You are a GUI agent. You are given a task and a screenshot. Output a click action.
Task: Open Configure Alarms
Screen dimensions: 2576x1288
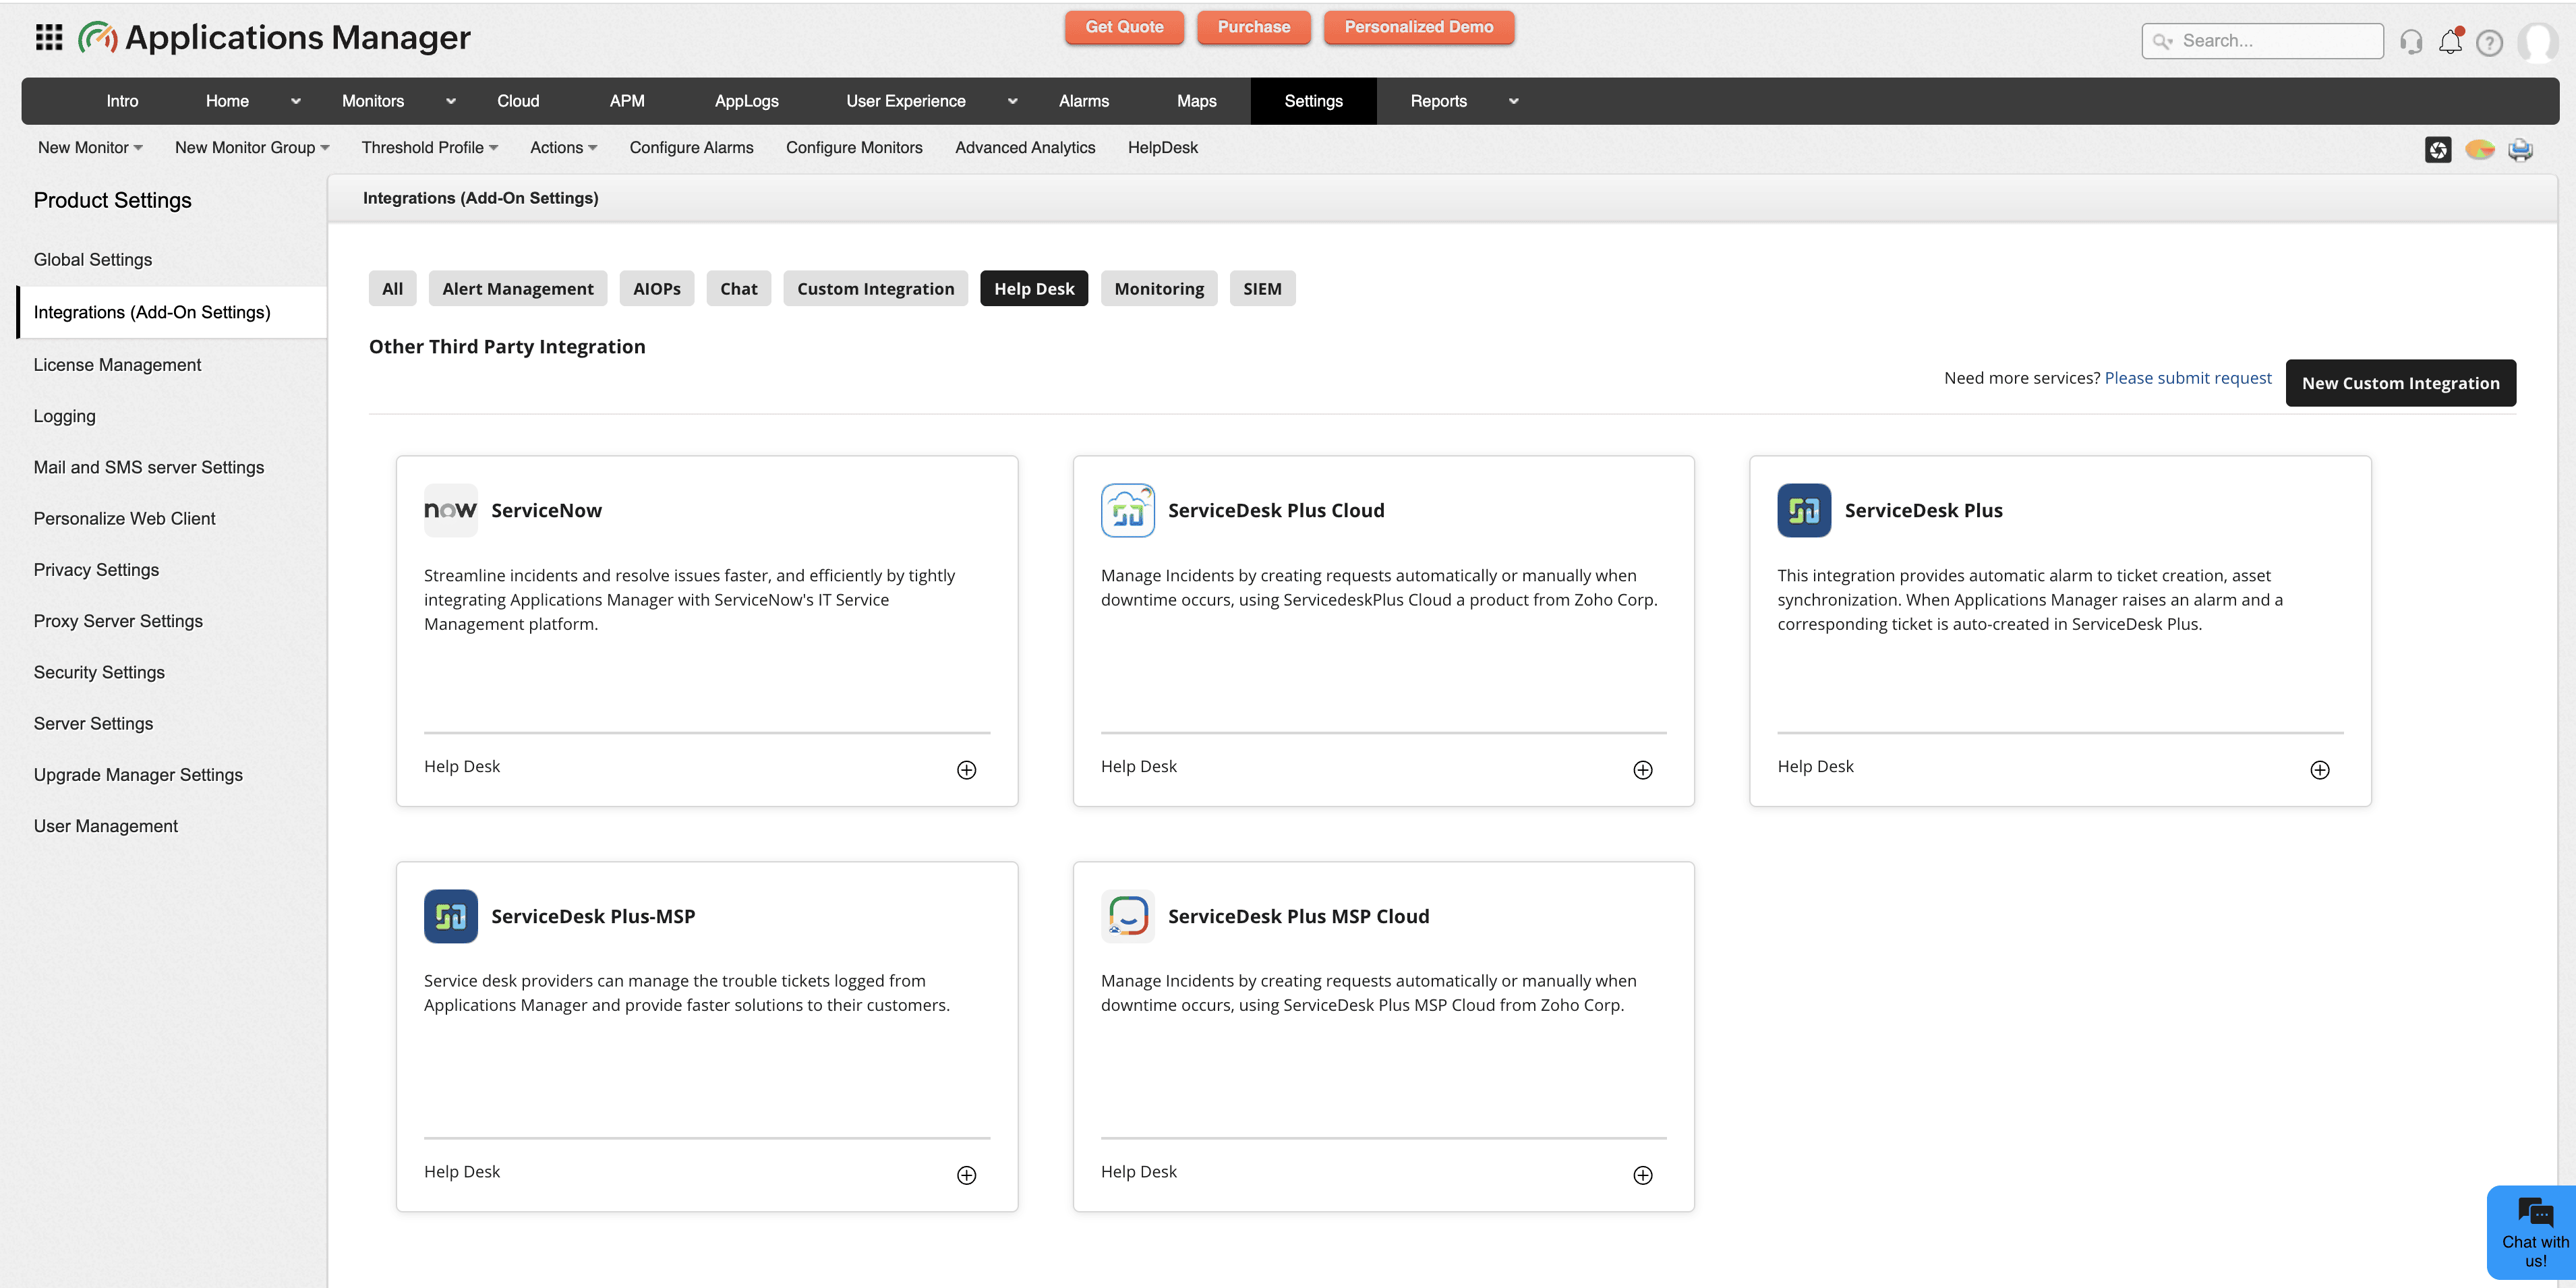691,148
